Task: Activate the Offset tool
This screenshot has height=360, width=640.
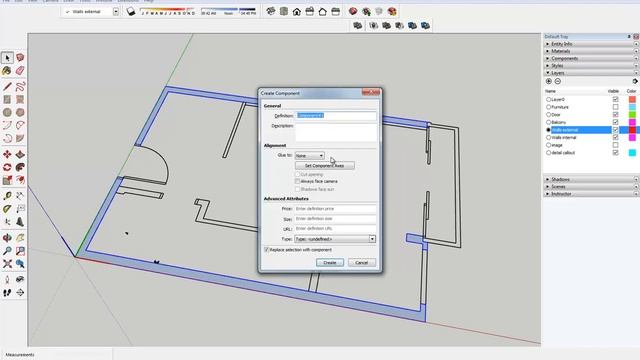Action: pos(20,180)
